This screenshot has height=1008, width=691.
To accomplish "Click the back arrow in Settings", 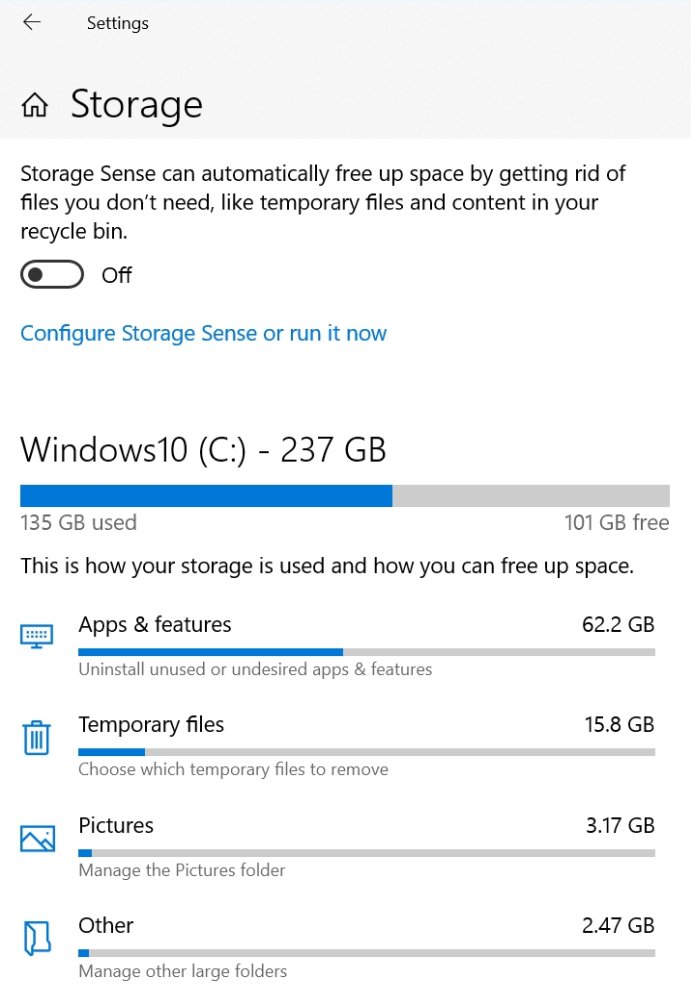I will pos(32,22).
